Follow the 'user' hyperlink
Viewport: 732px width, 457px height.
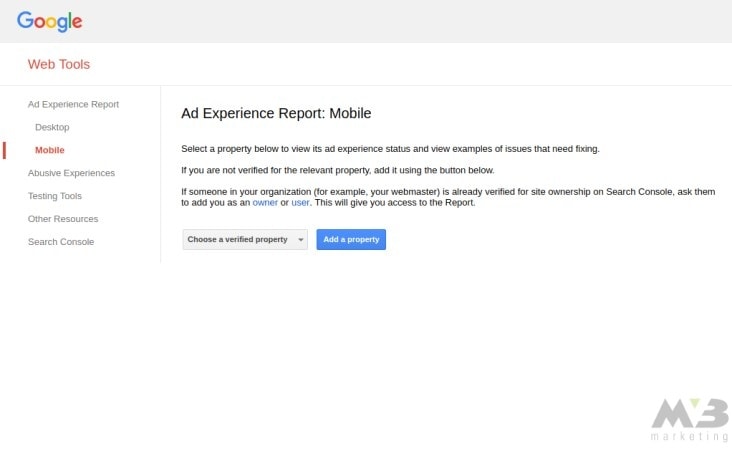(300, 203)
